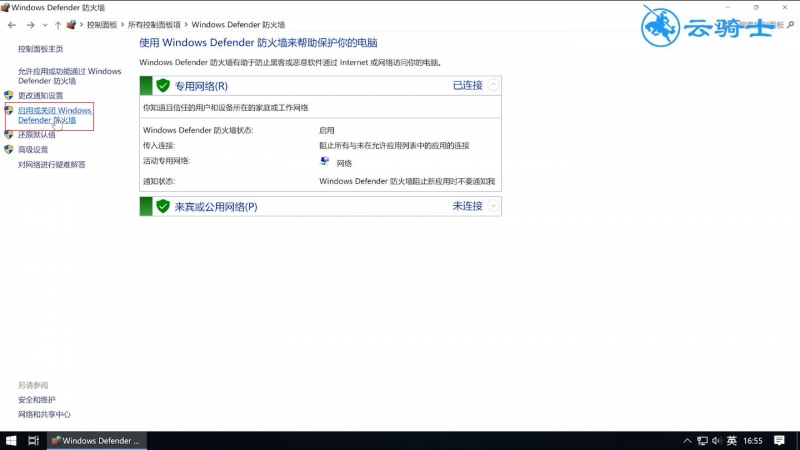Click the 已连接 connected status text

tap(467, 85)
